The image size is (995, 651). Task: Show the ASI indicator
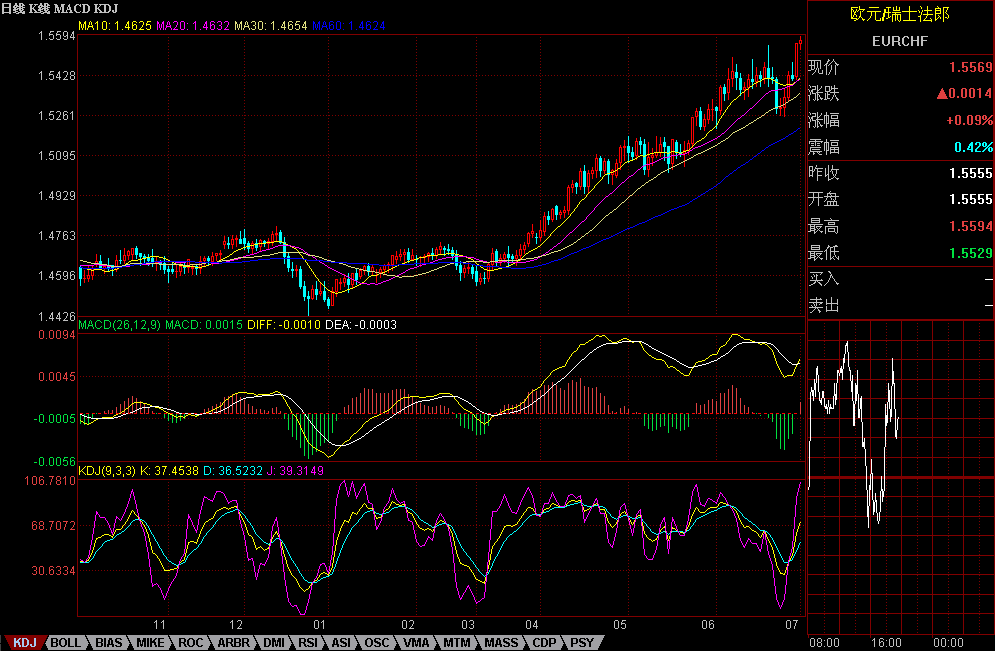coord(342,643)
